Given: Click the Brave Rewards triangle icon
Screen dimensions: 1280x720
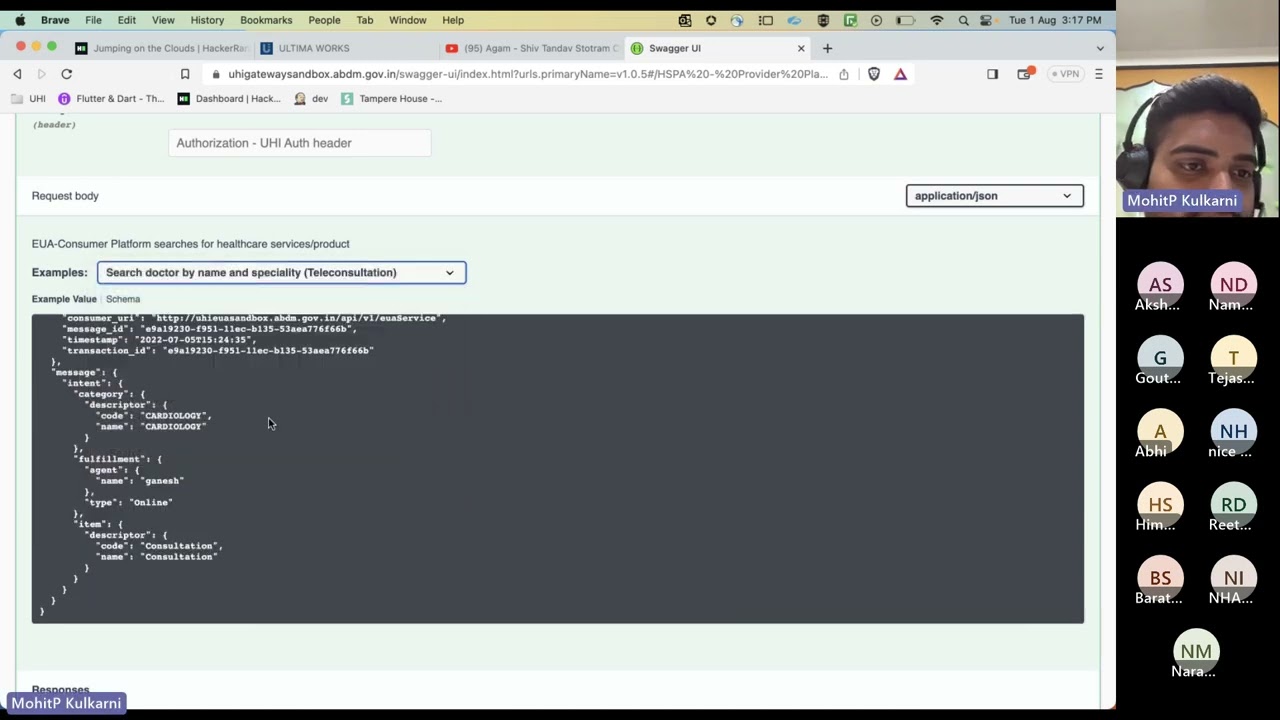Looking at the screenshot, I should pos(900,74).
